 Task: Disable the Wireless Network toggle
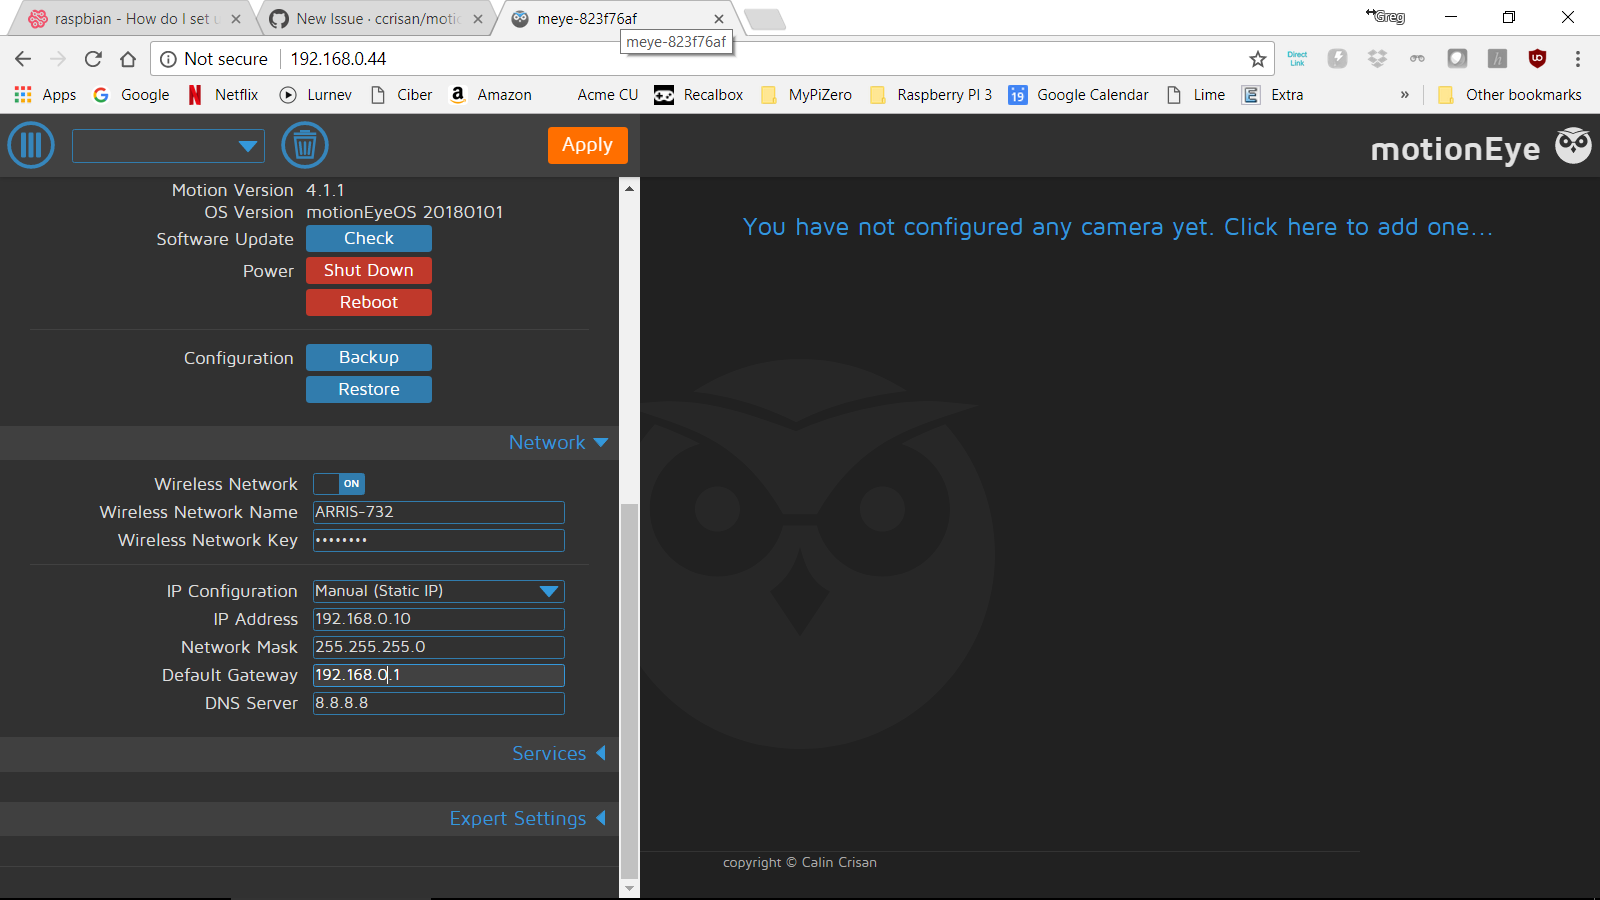tap(338, 483)
